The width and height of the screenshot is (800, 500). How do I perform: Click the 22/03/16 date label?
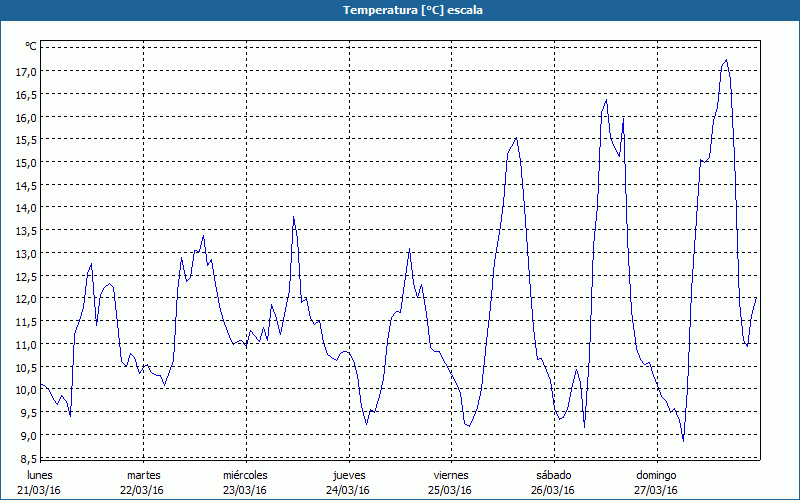(142, 490)
